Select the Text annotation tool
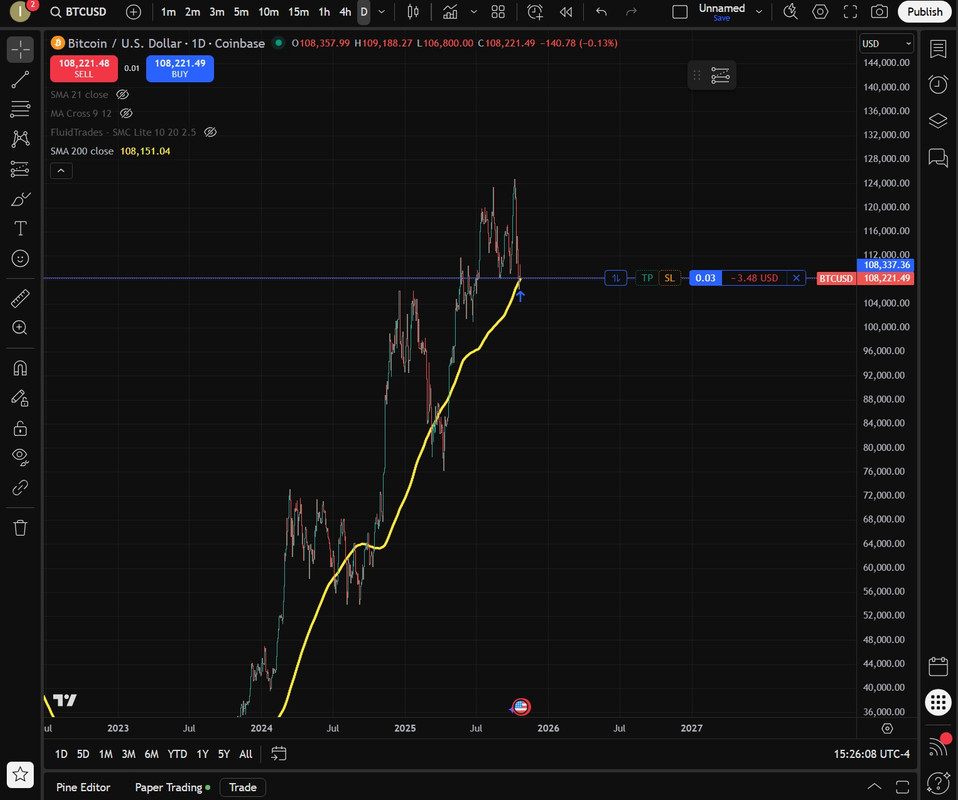 [20, 229]
